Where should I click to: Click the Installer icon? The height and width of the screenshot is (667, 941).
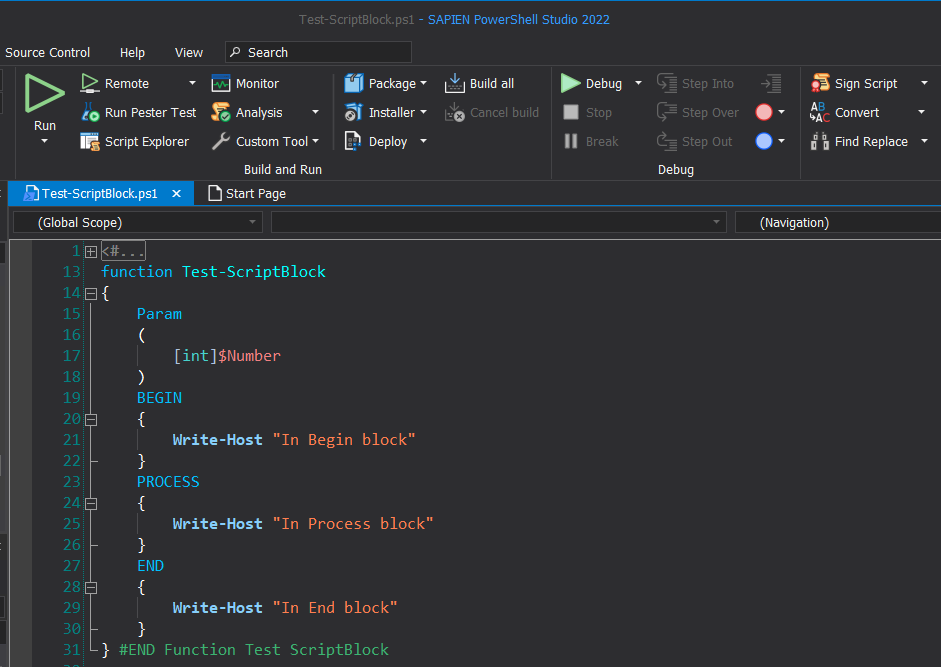[x=353, y=112]
